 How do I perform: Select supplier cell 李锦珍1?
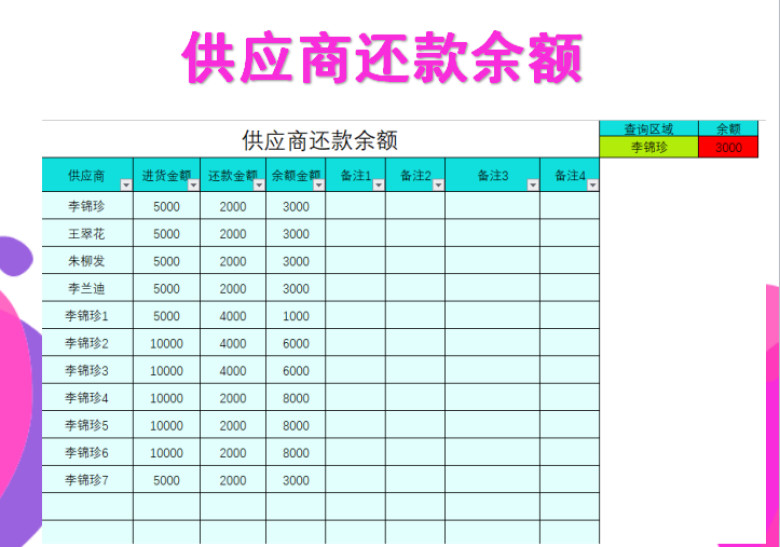(x=88, y=315)
